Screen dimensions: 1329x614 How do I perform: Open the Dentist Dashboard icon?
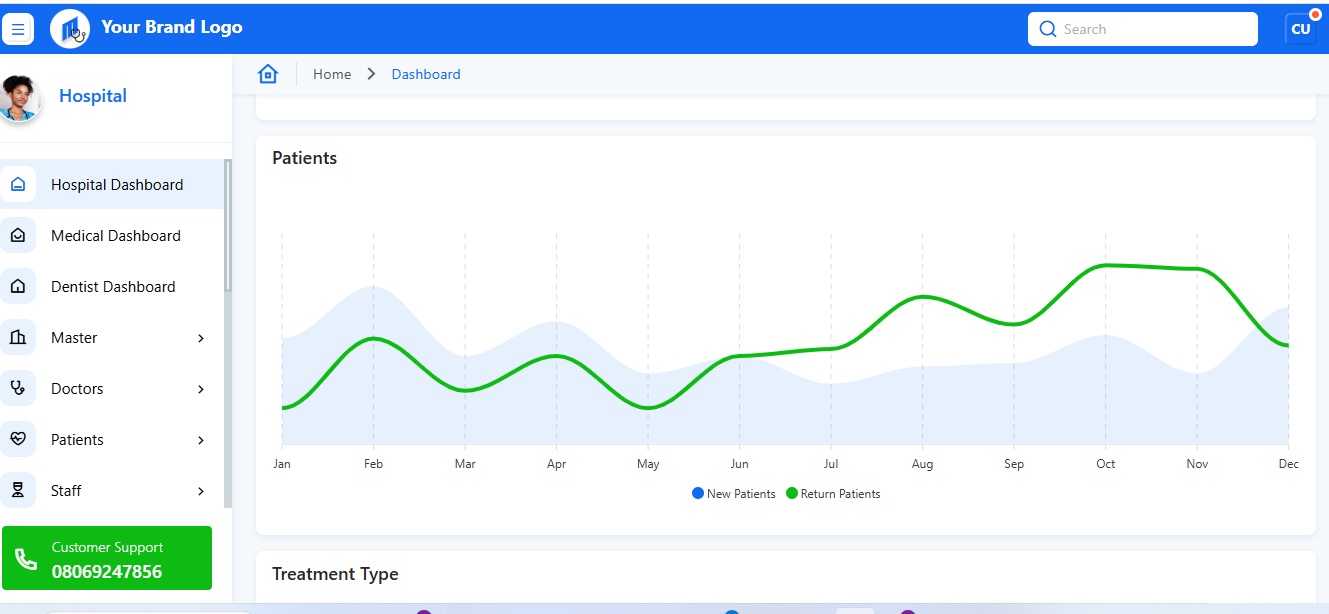pyautogui.click(x=19, y=286)
